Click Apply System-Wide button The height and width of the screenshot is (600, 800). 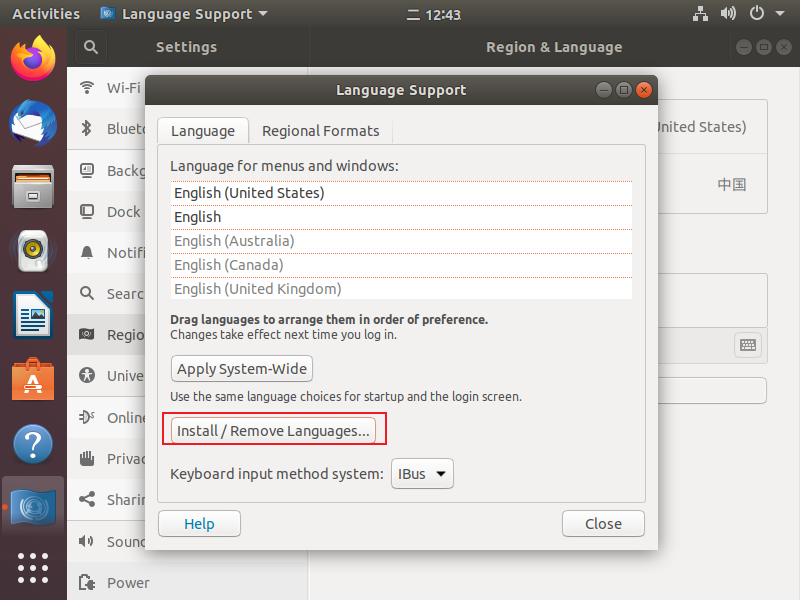pos(242,369)
